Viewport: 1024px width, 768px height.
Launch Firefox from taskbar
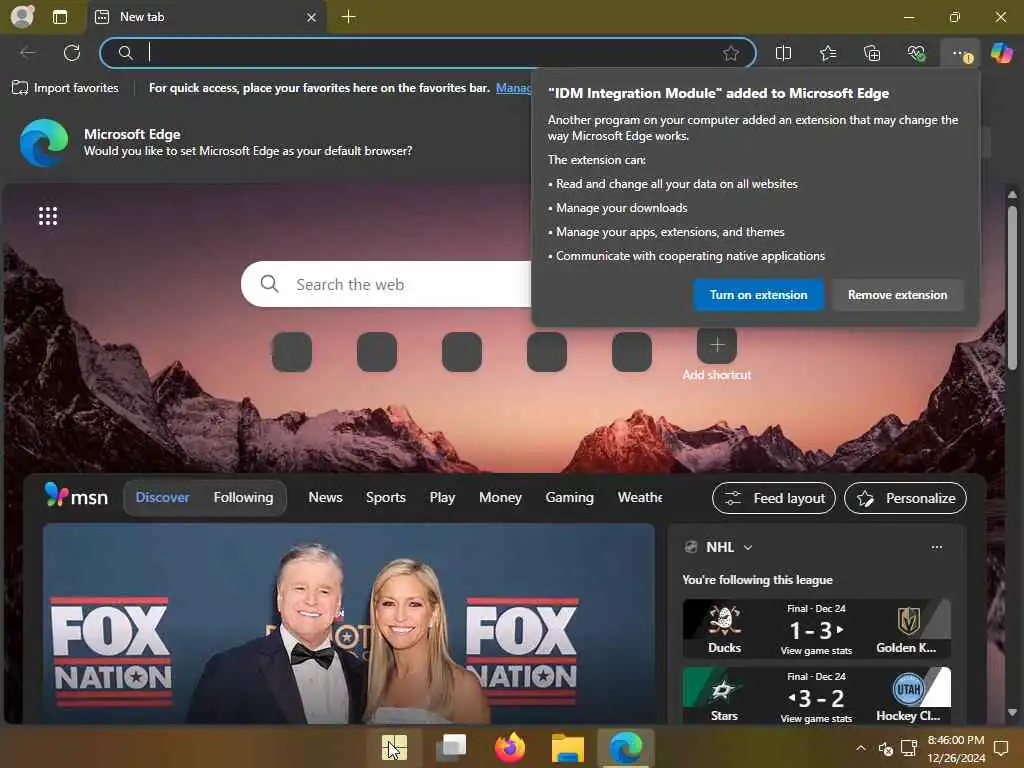[510, 748]
